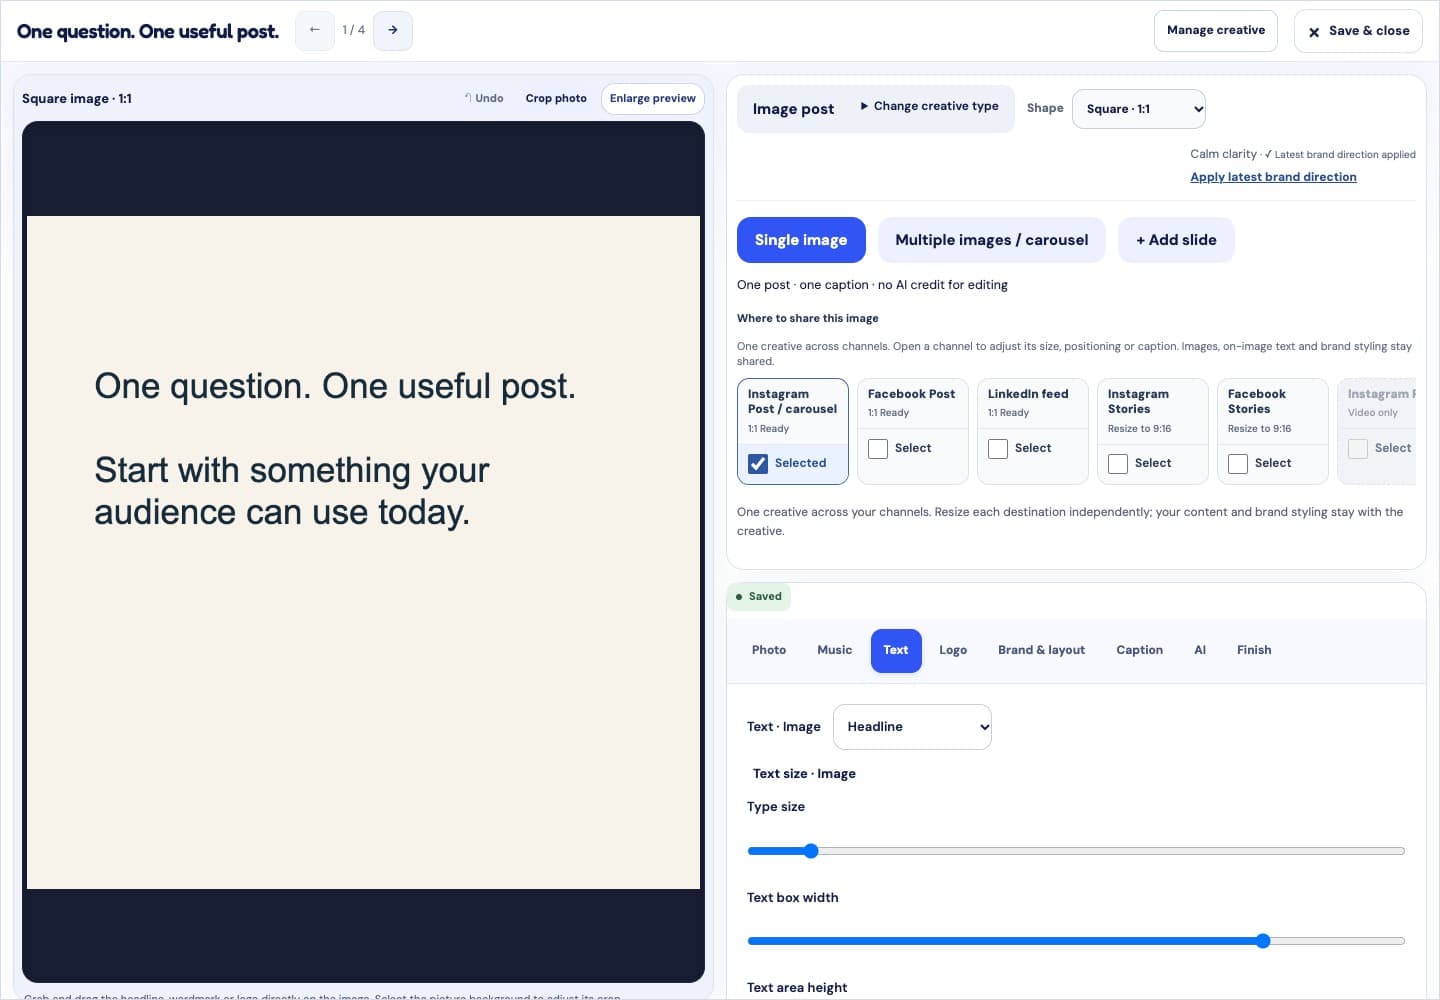Select the Facebook Post checkbox
Viewport: 1440px width, 1000px height.
click(x=878, y=449)
